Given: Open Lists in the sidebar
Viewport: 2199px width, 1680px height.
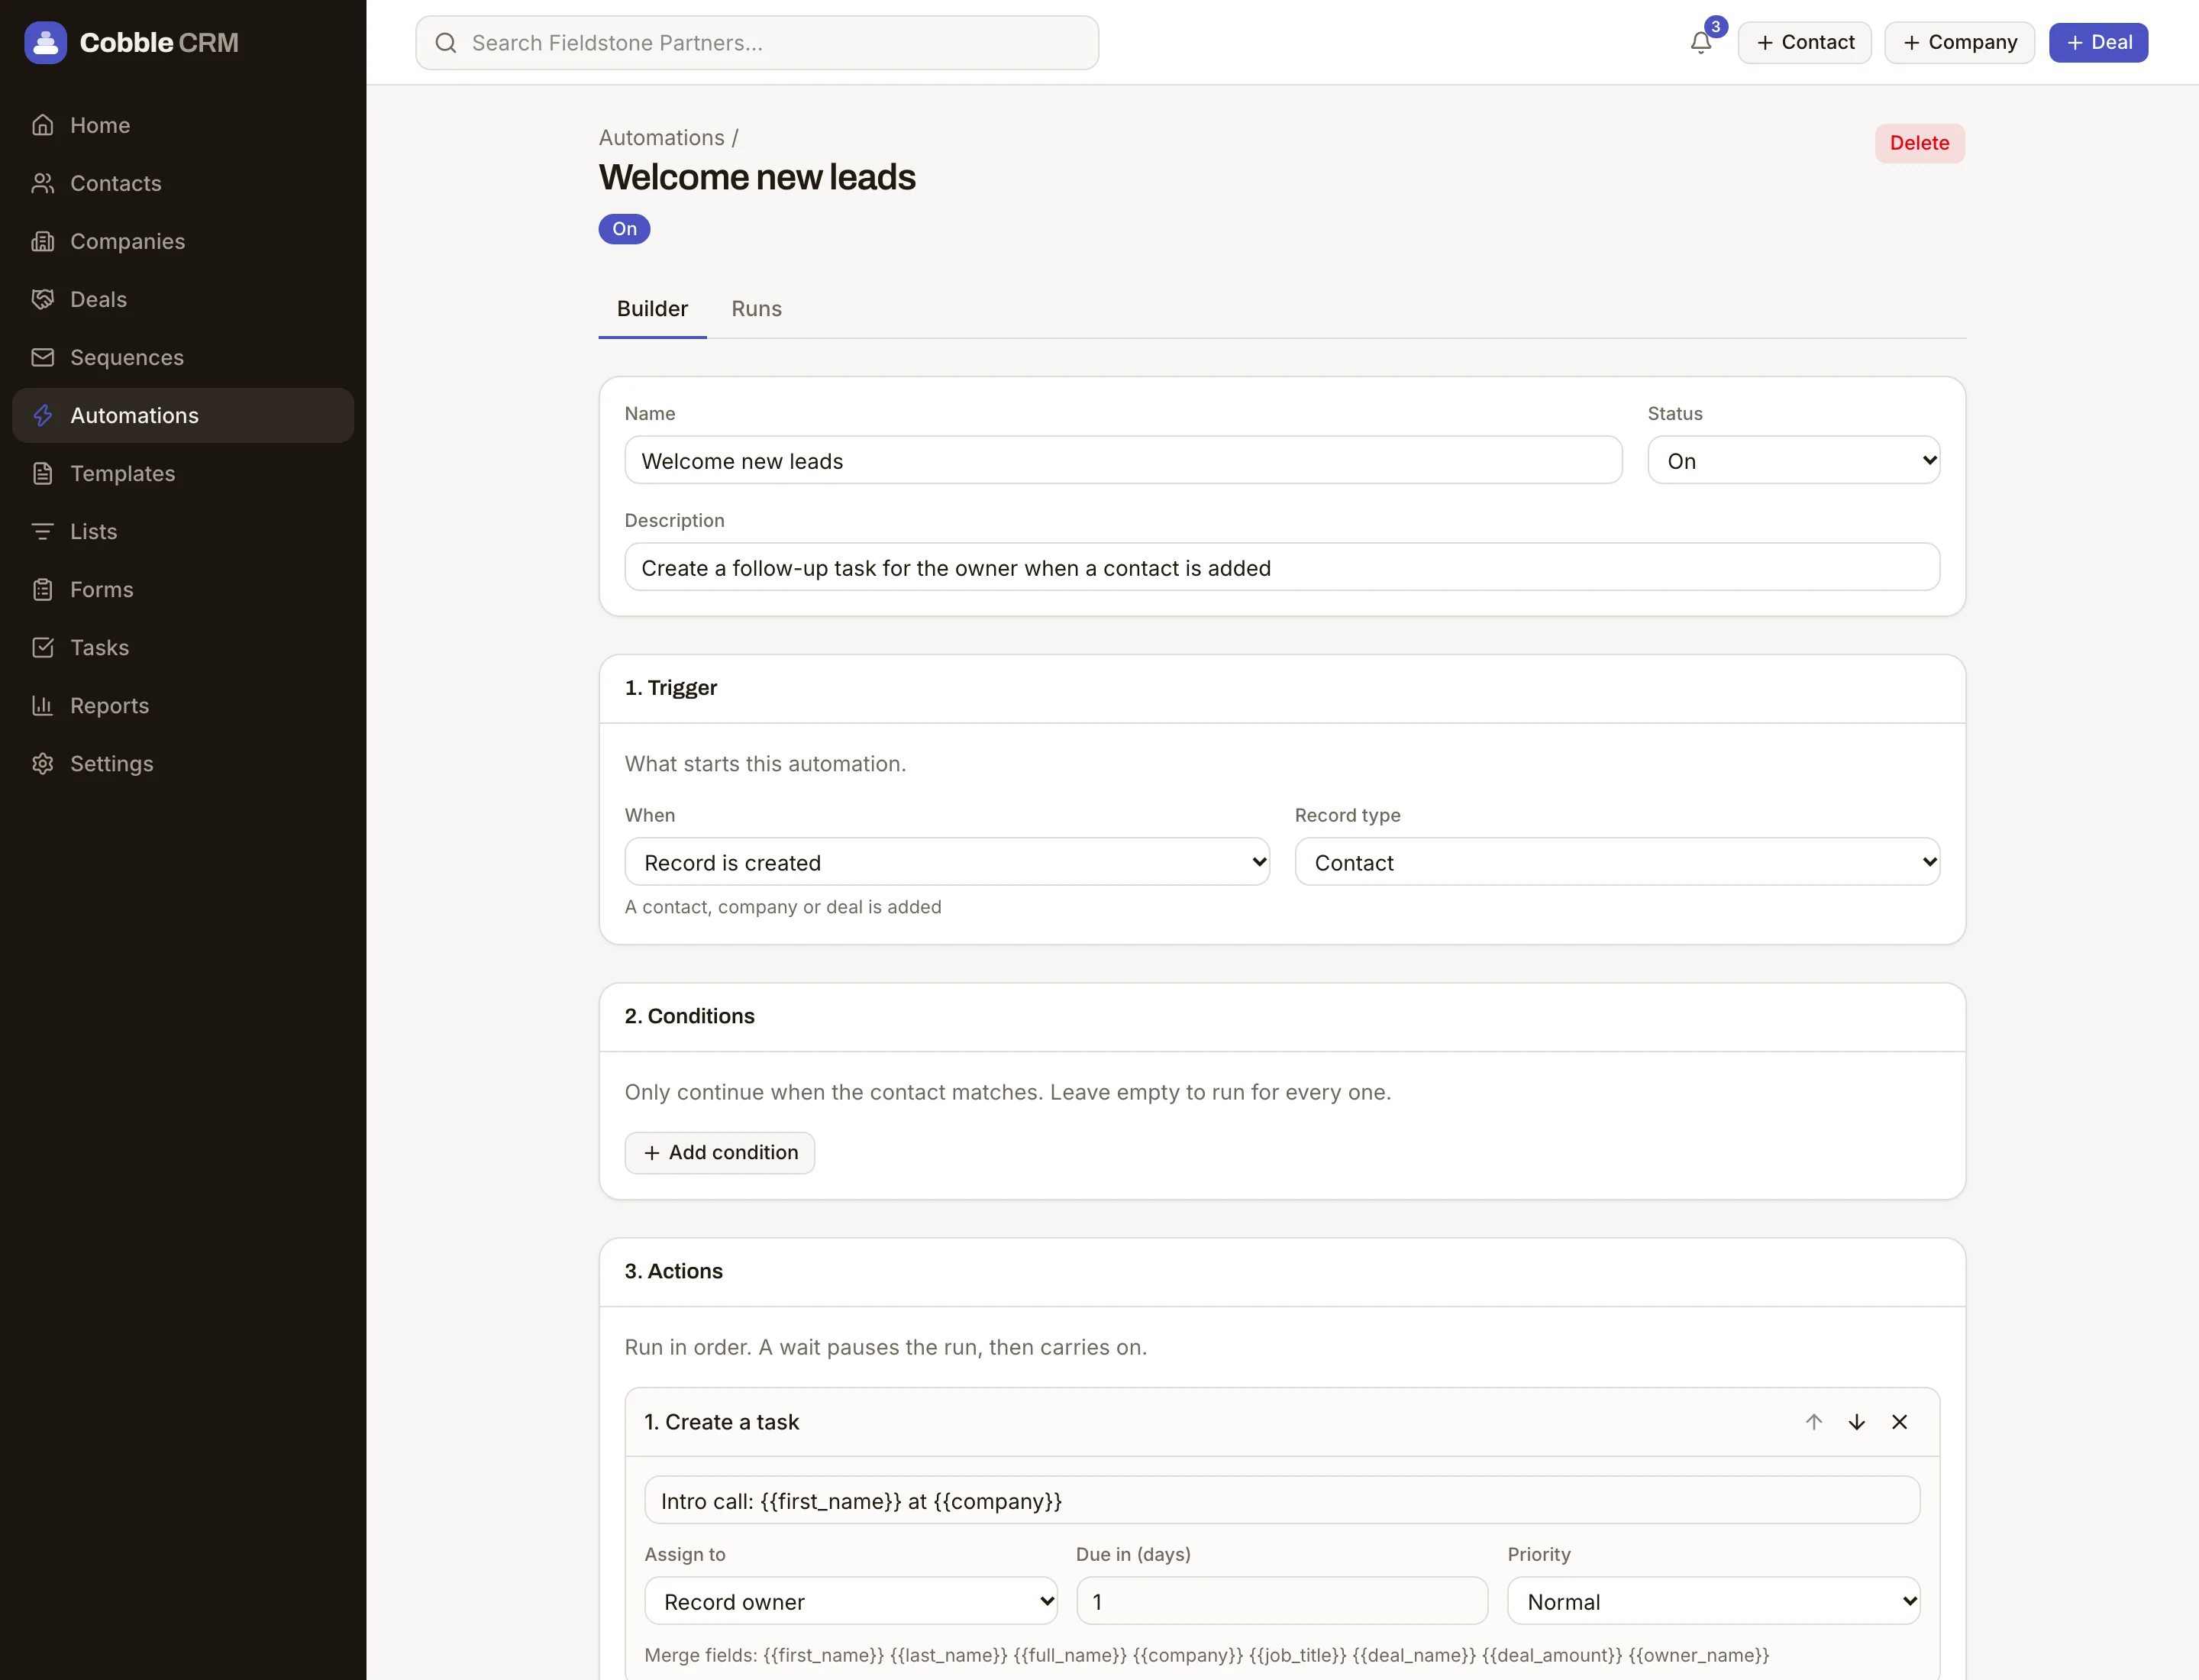Looking at the screenshot, I should [183, 531].
